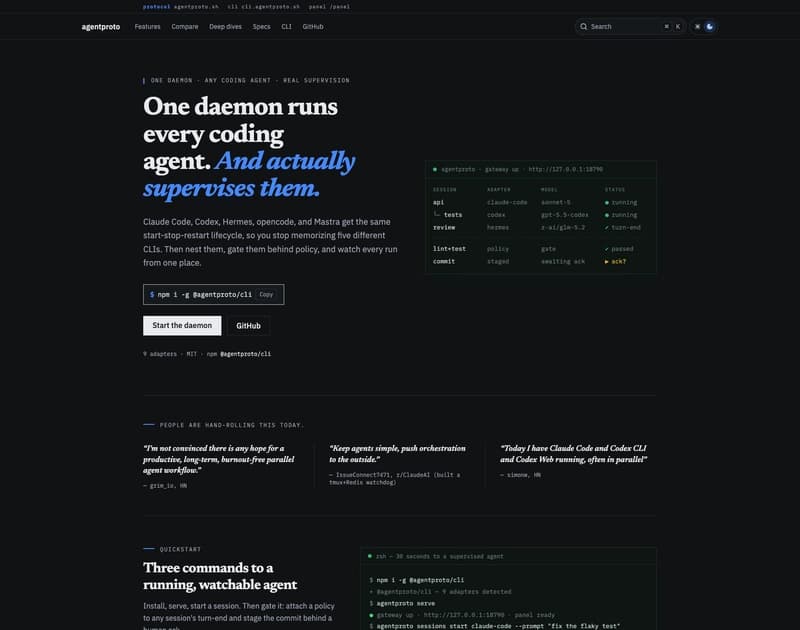
Task: Click the agentproto logo
Action: [x=101, y=27]
